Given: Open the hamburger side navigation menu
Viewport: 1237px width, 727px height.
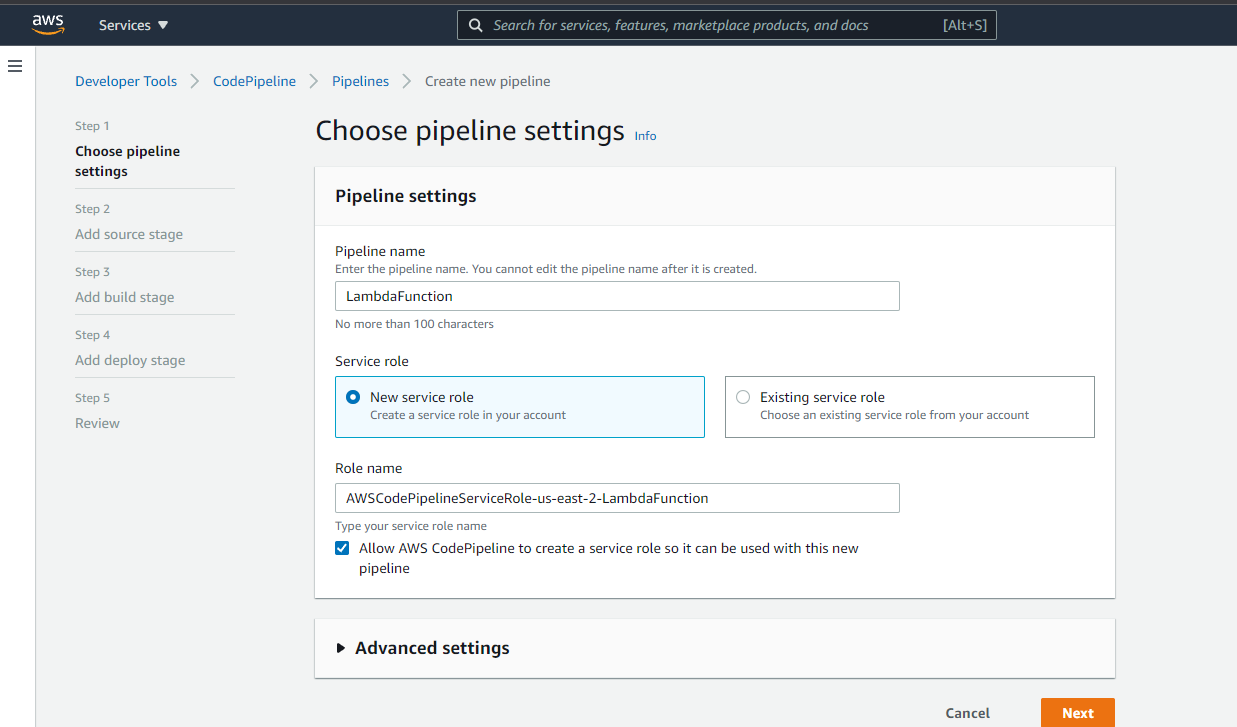Looking at the screenshot, I should point(15,66).
